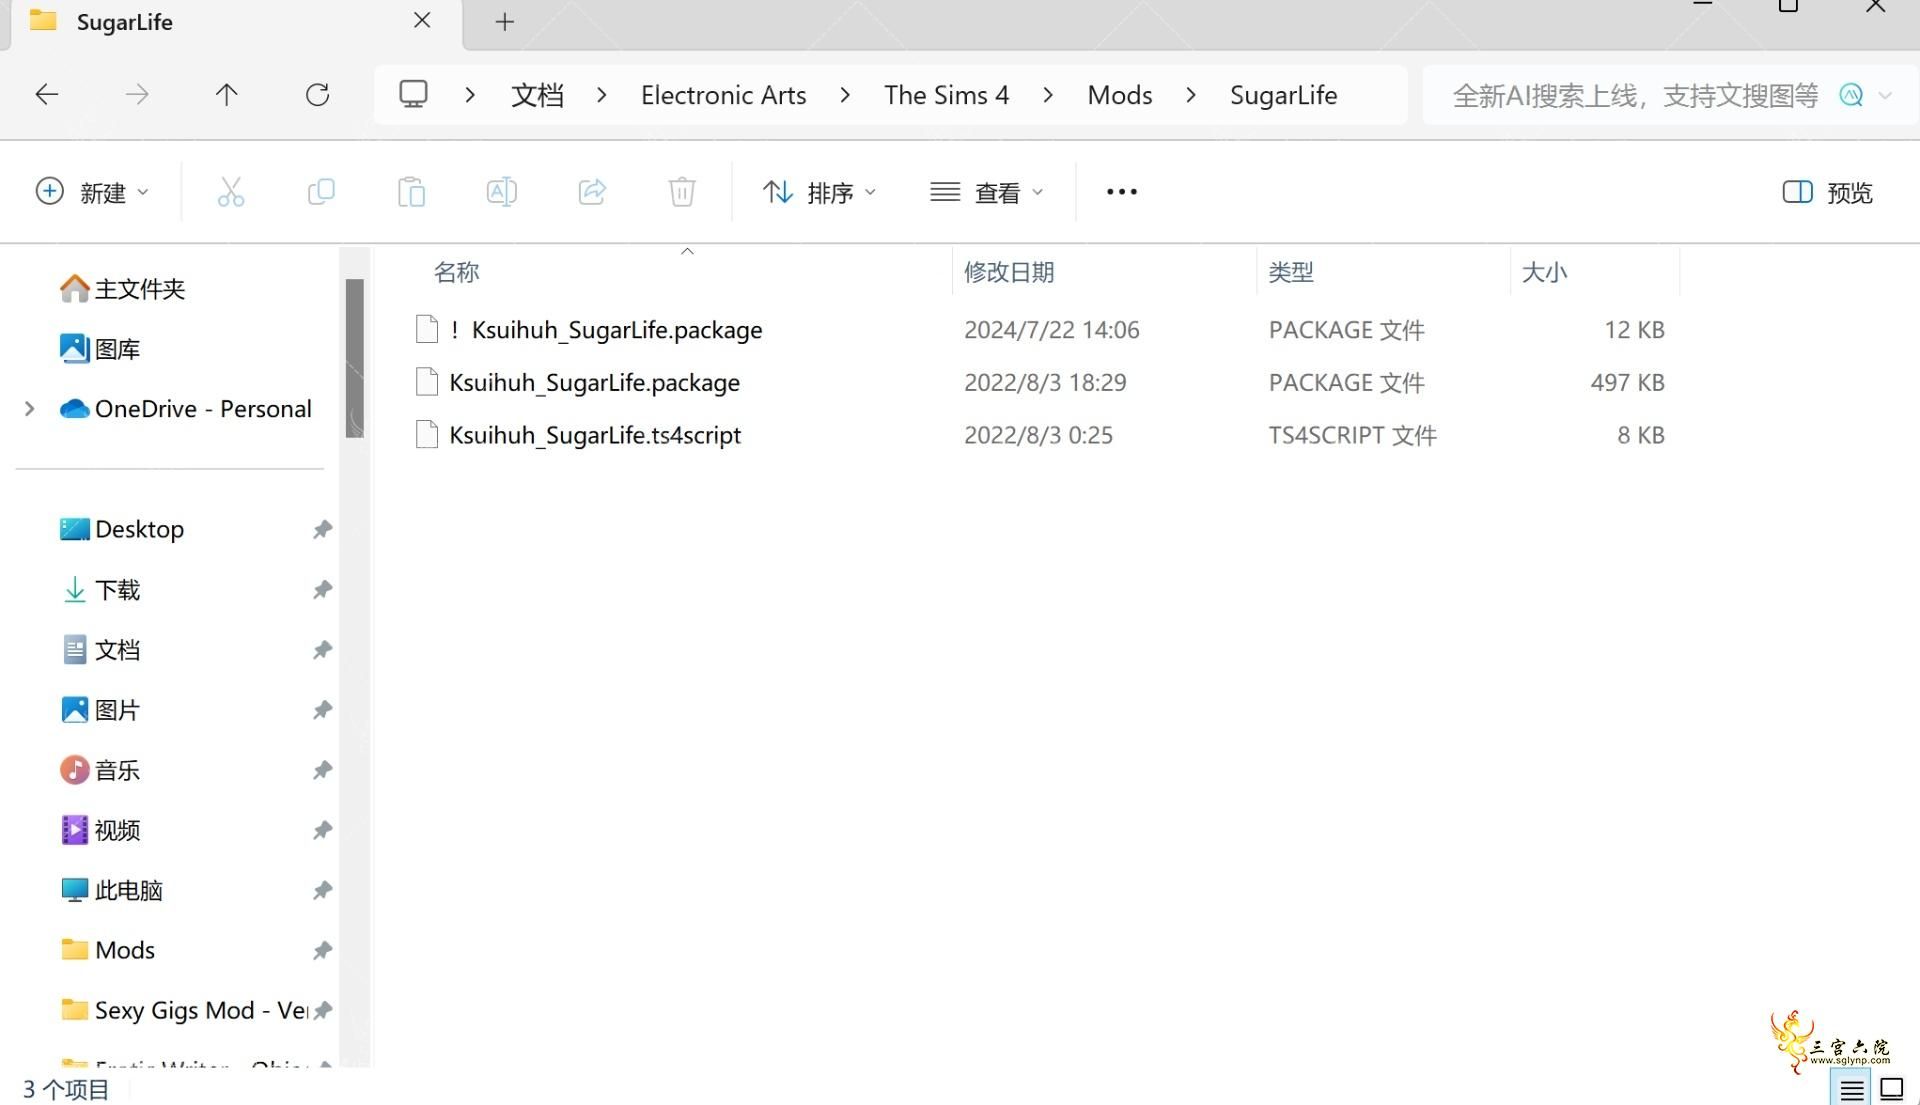
Task: Click SugarLife breadcrumb in address bar
Action: pos(1283,95)
